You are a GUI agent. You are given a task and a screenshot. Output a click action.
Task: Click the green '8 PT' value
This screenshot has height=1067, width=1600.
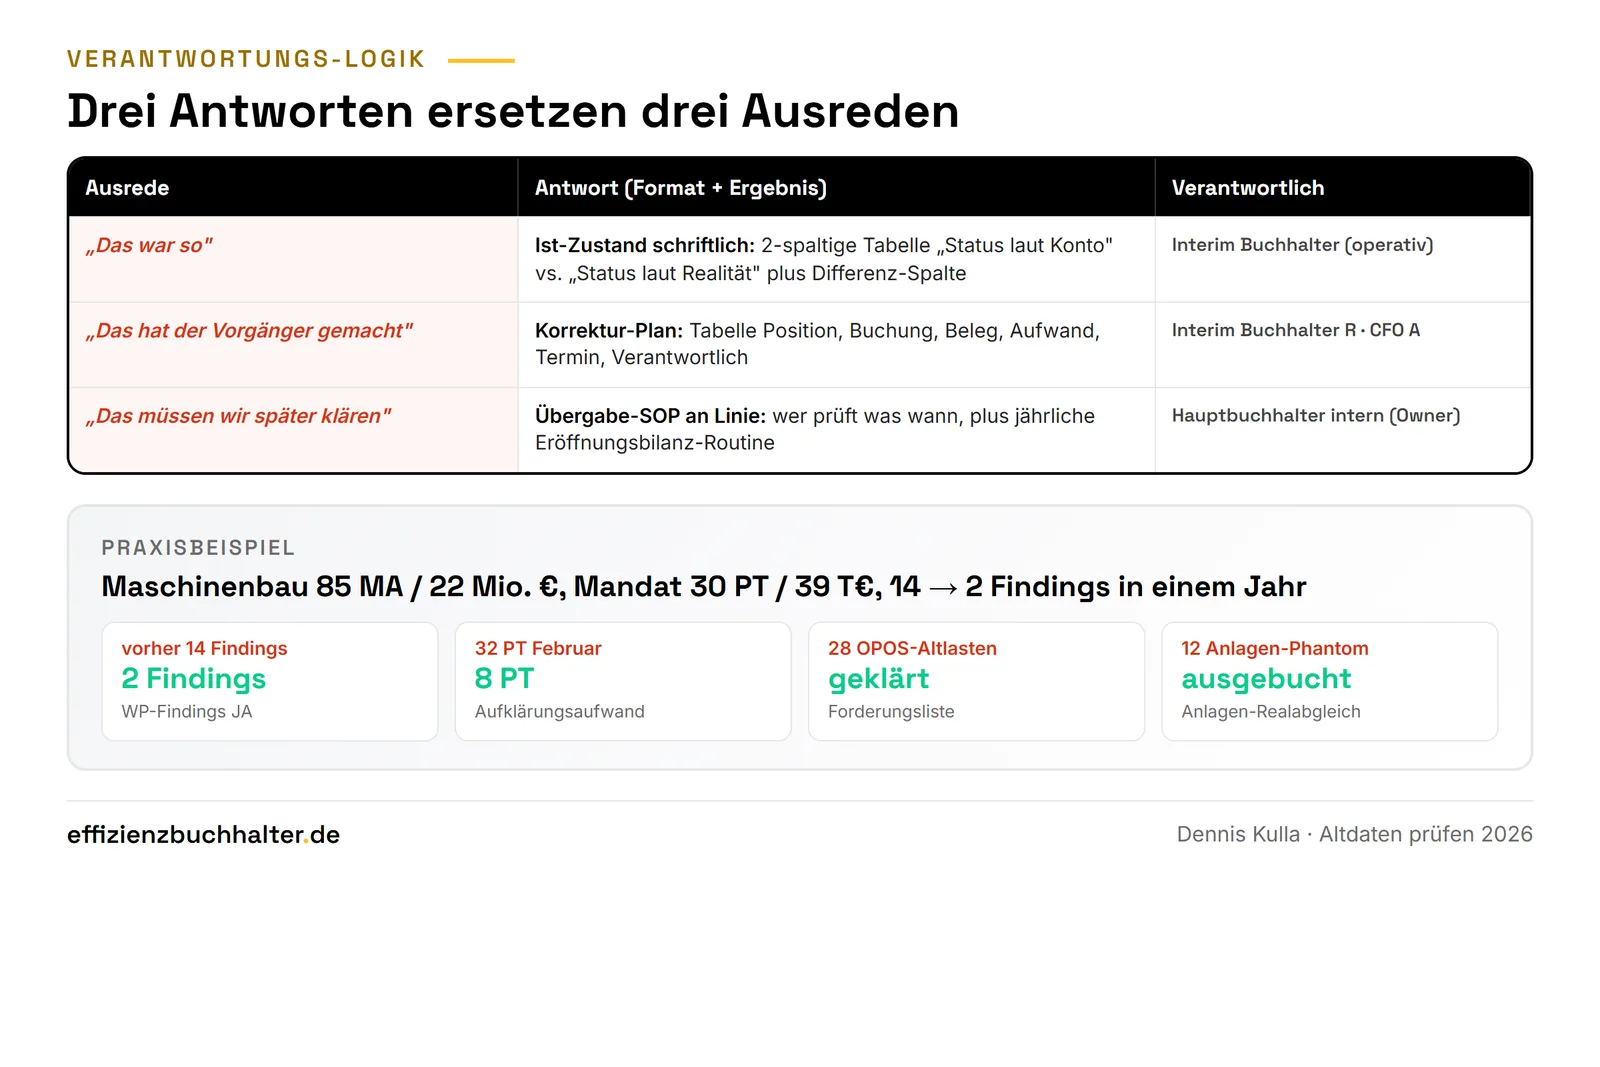pyautogui.click(x=504, y=679)
